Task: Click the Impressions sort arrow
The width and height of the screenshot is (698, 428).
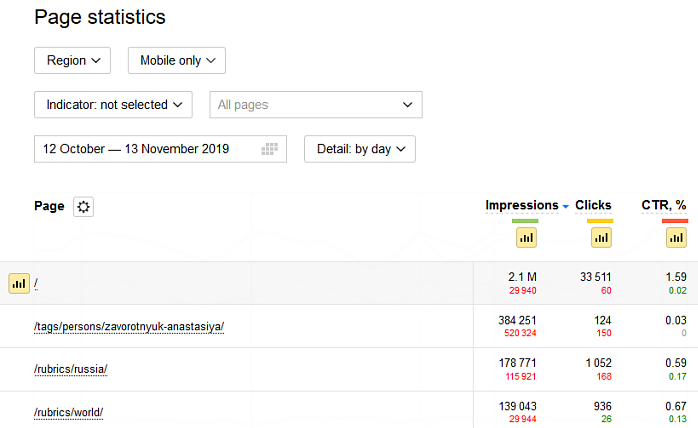Action: tap(565, 206)
